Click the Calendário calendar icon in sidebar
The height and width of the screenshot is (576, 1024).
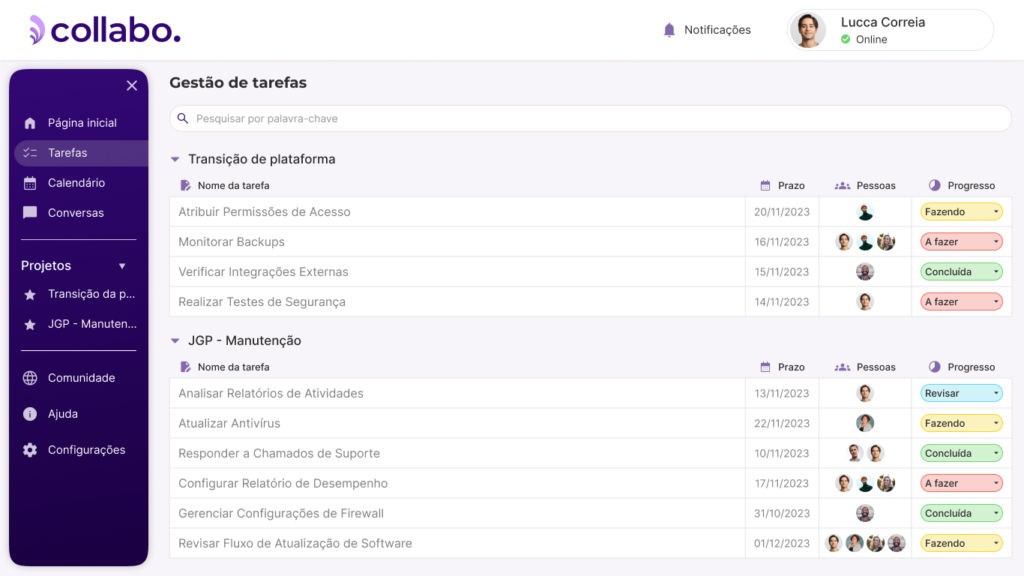pos(30,183)
